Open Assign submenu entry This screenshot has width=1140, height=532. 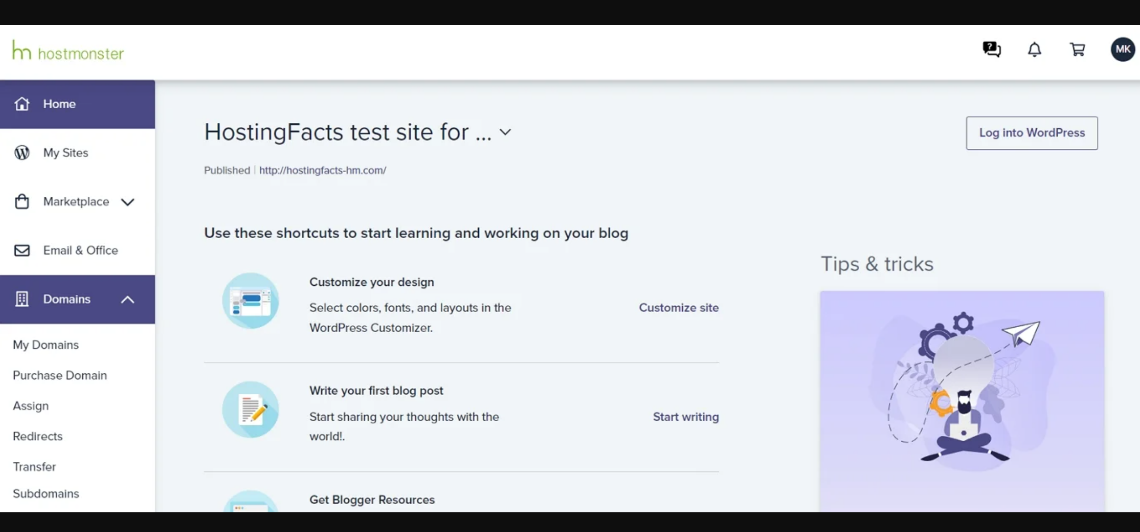tap(31, 406)
